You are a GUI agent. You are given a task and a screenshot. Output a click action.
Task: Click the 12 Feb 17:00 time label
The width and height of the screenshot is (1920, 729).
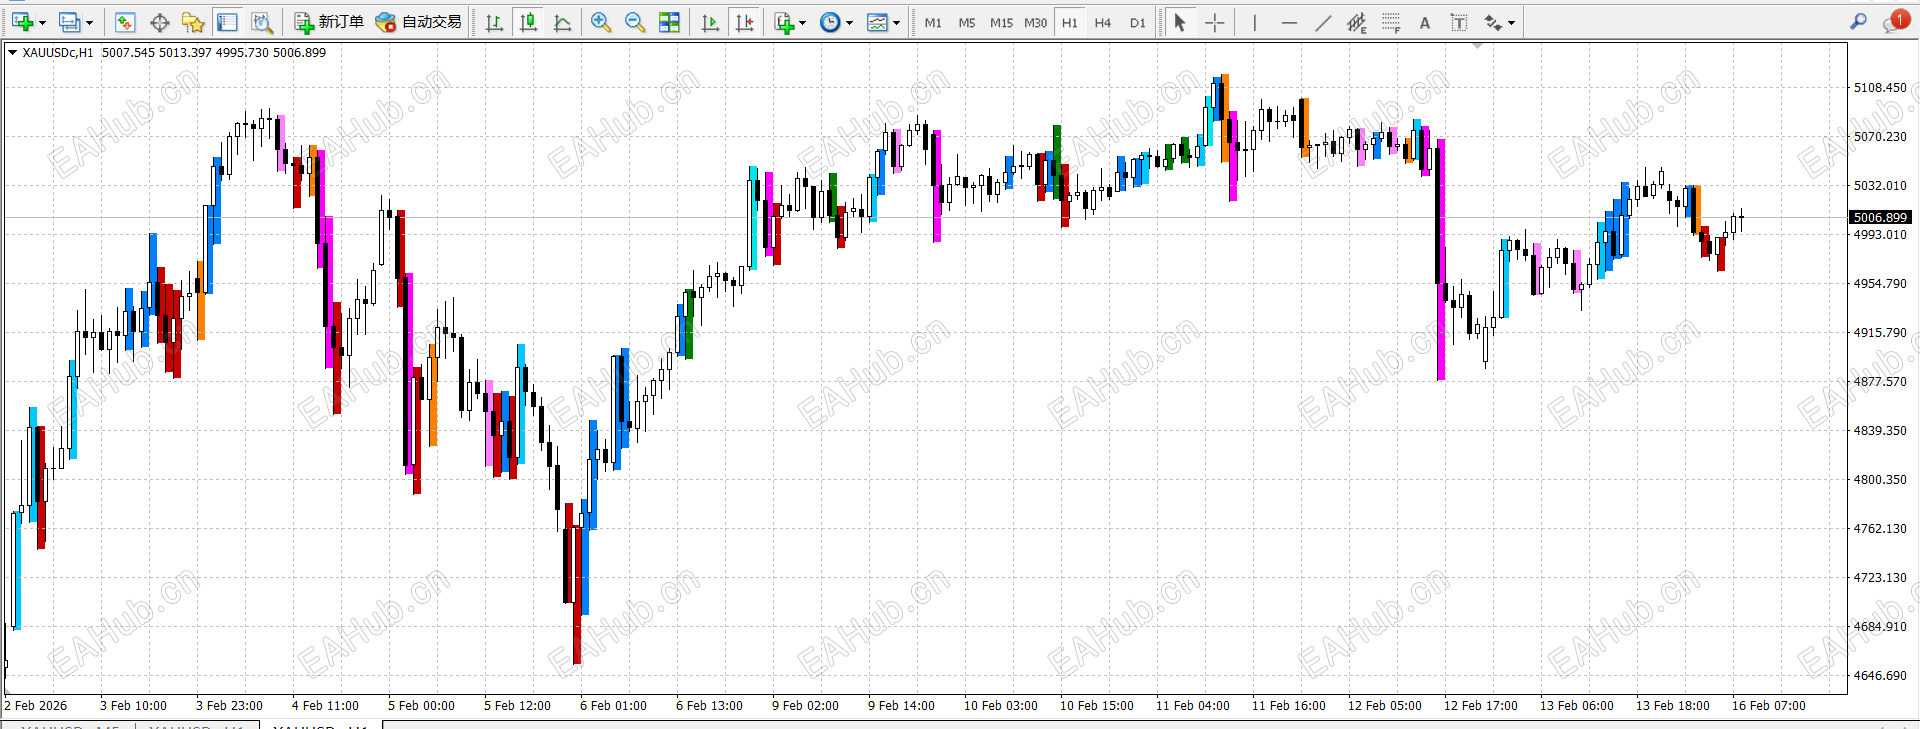pos(1481,706)
